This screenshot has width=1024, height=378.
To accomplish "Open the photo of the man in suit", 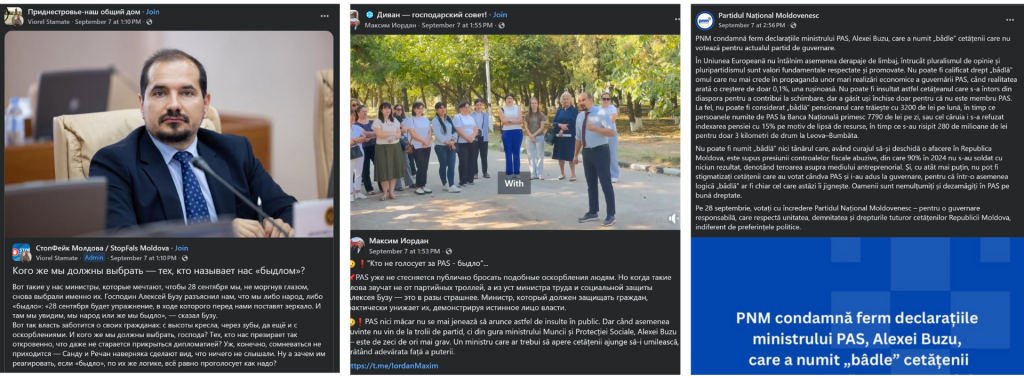I will tap(168, 134).
